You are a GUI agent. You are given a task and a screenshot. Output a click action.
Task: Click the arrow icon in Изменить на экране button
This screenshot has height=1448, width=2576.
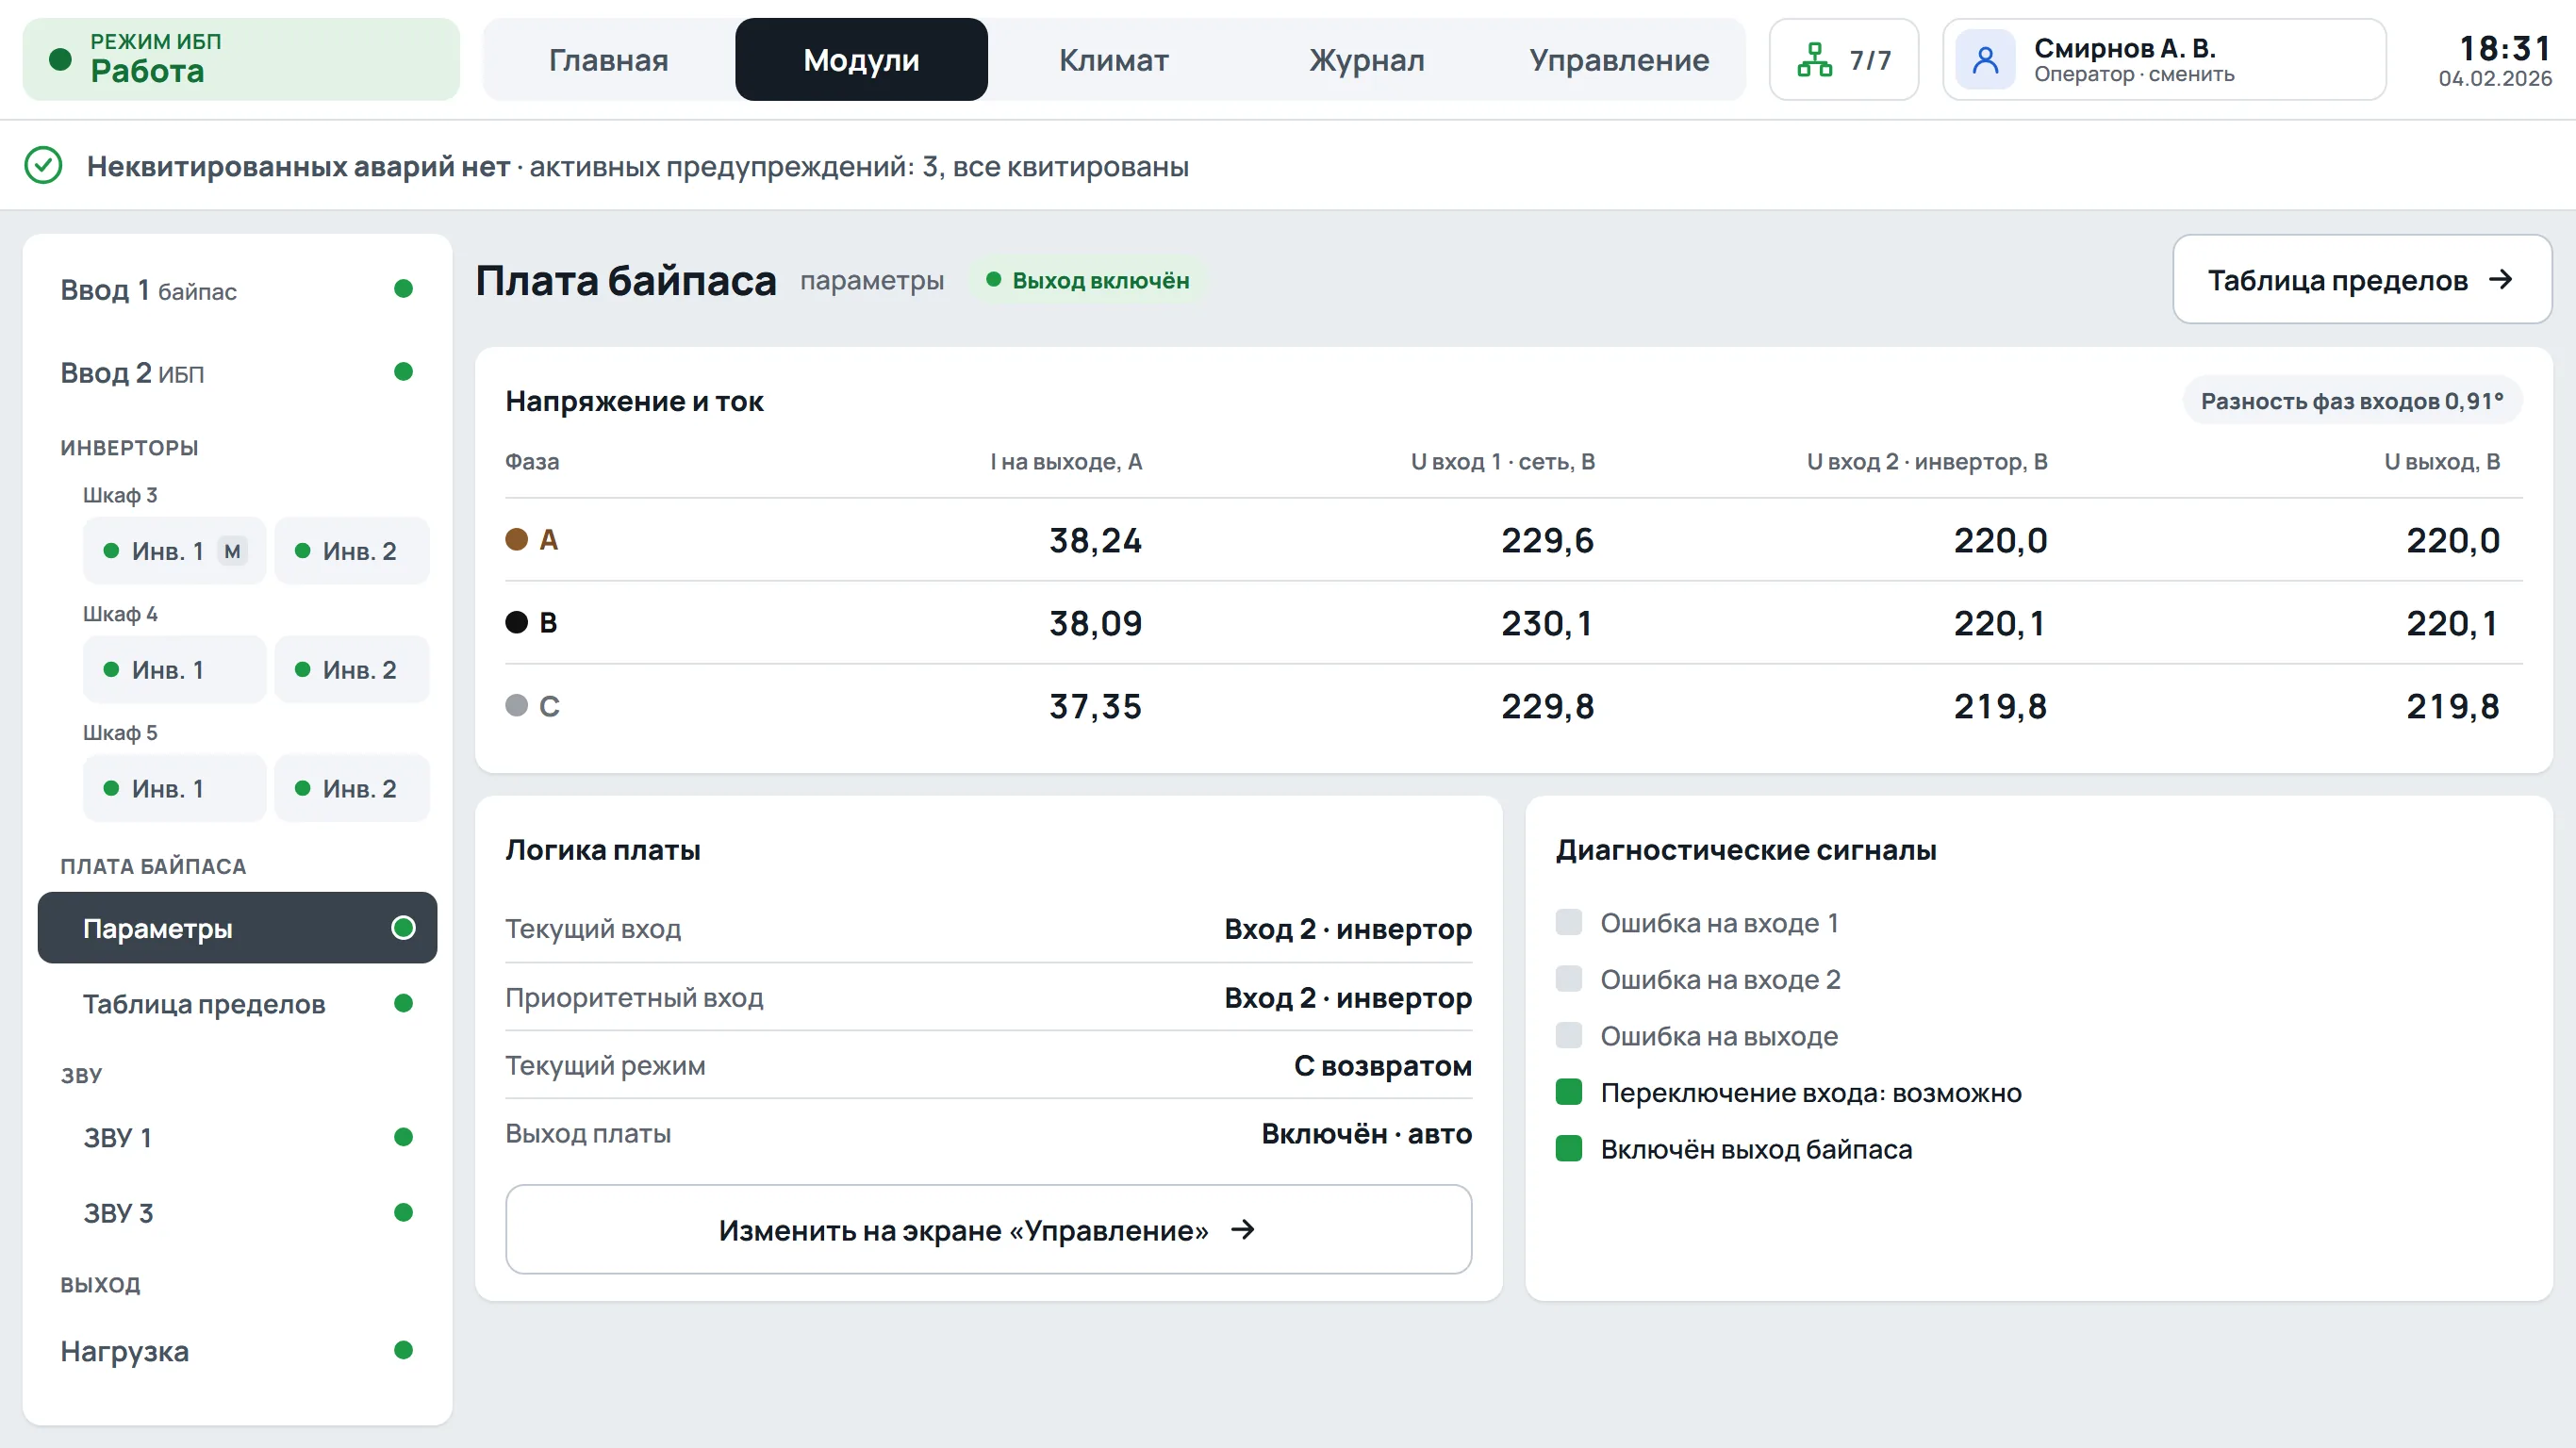click(1243, 1229)
